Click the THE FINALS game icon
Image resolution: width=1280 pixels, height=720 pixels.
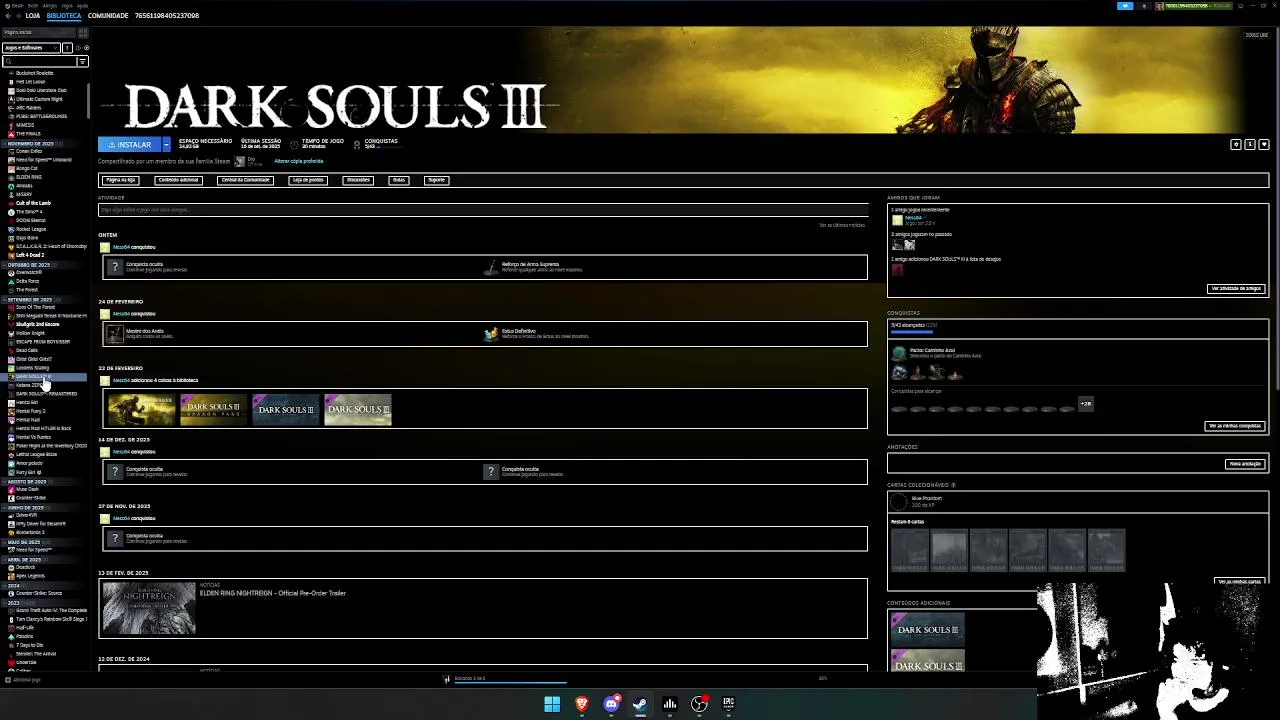coord(11,134)
